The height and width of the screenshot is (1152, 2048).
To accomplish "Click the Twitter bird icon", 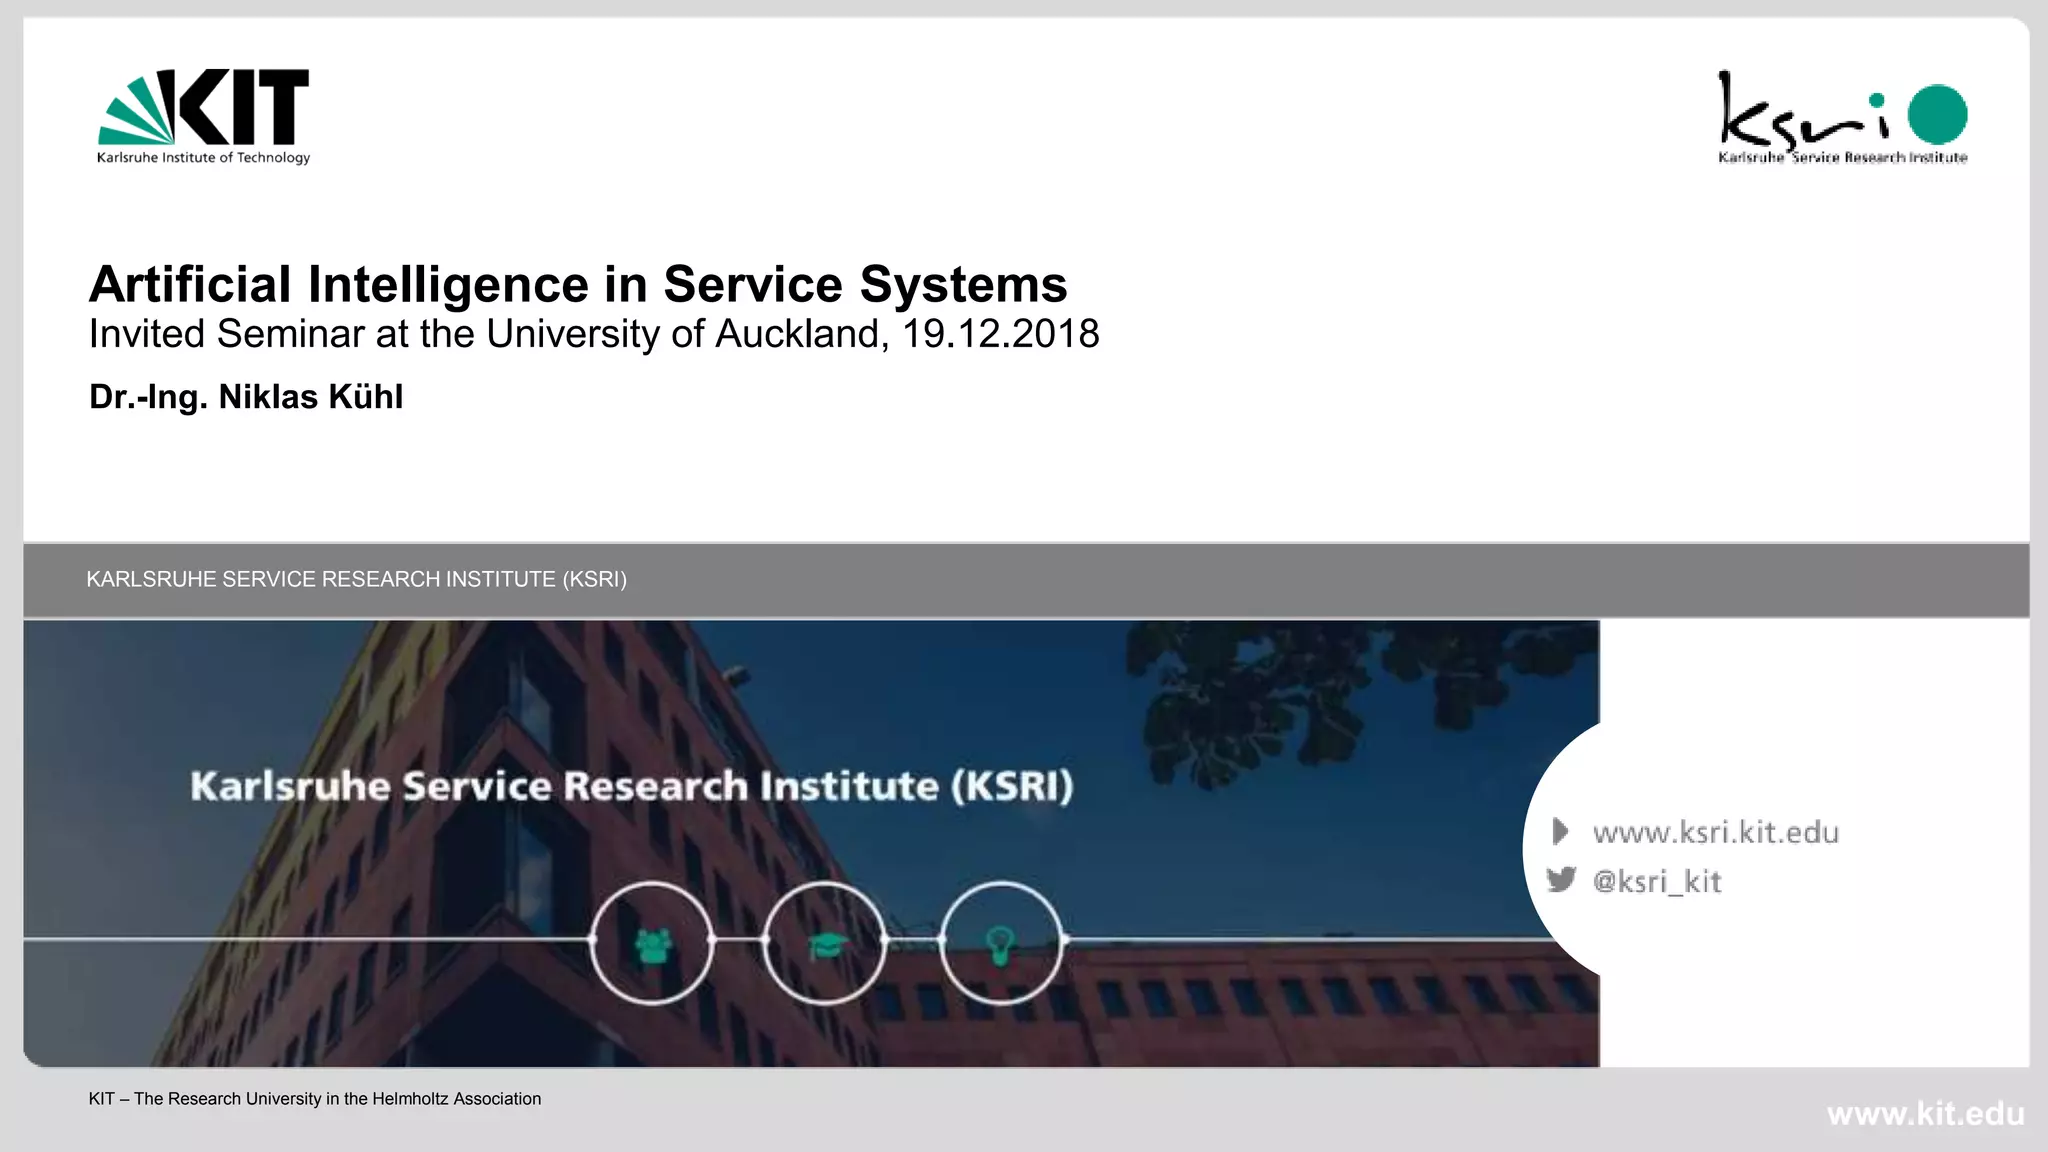I will point(1560,880).
